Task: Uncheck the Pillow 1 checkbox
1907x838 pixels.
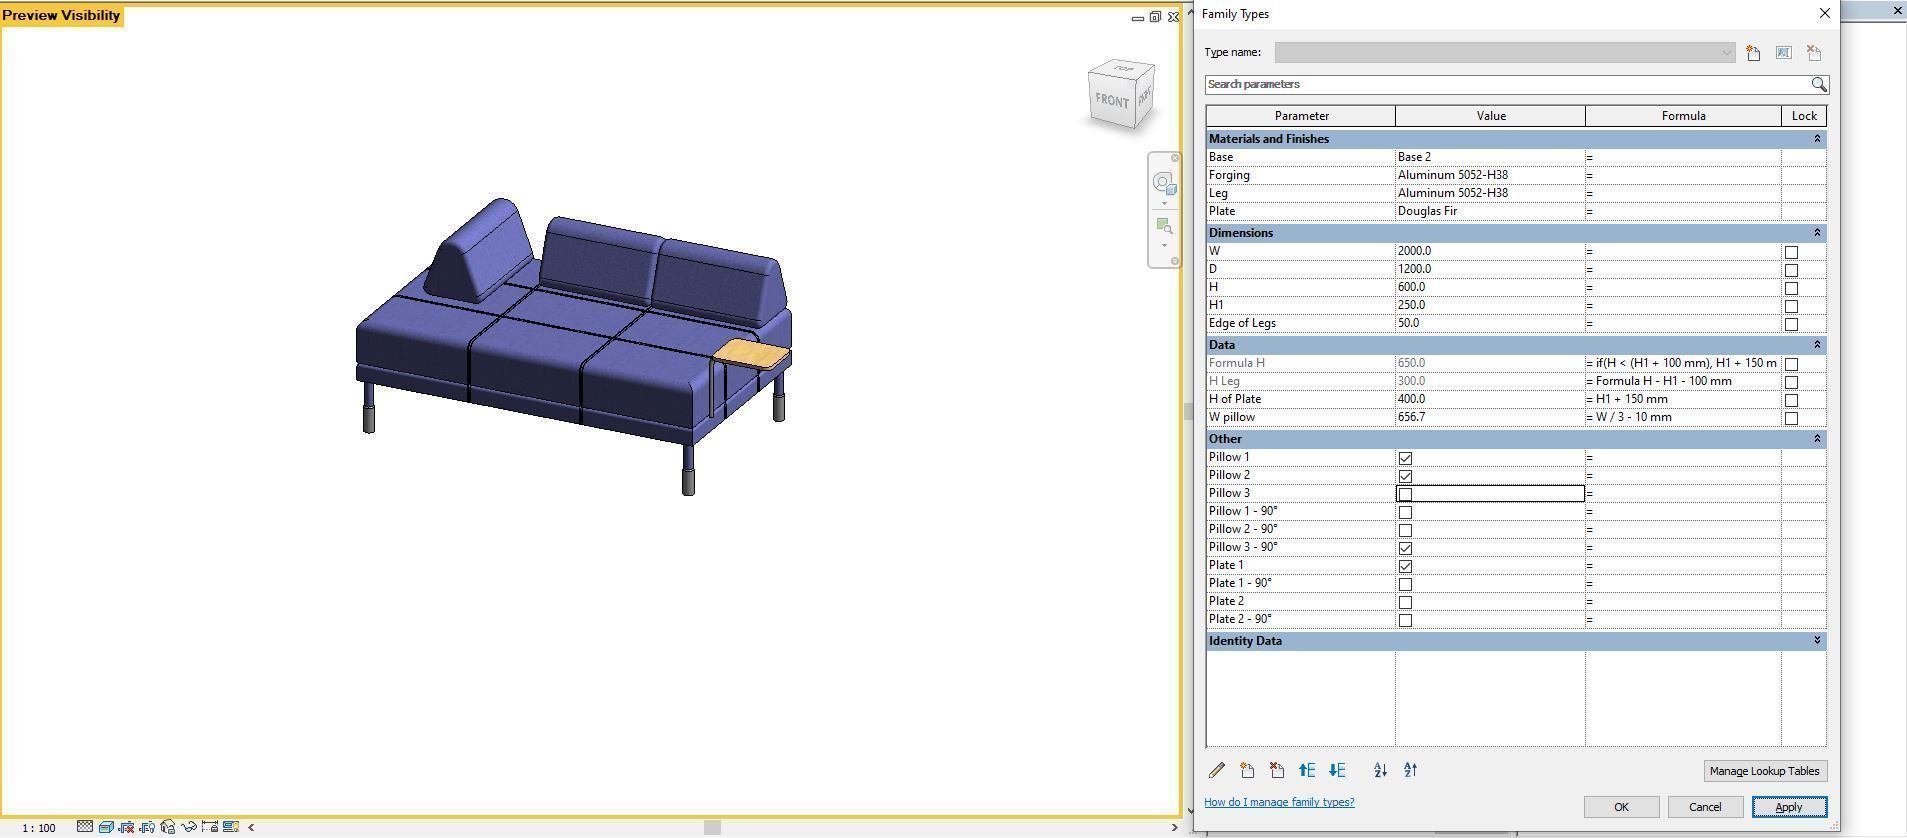Action: tap(1405, 458)
